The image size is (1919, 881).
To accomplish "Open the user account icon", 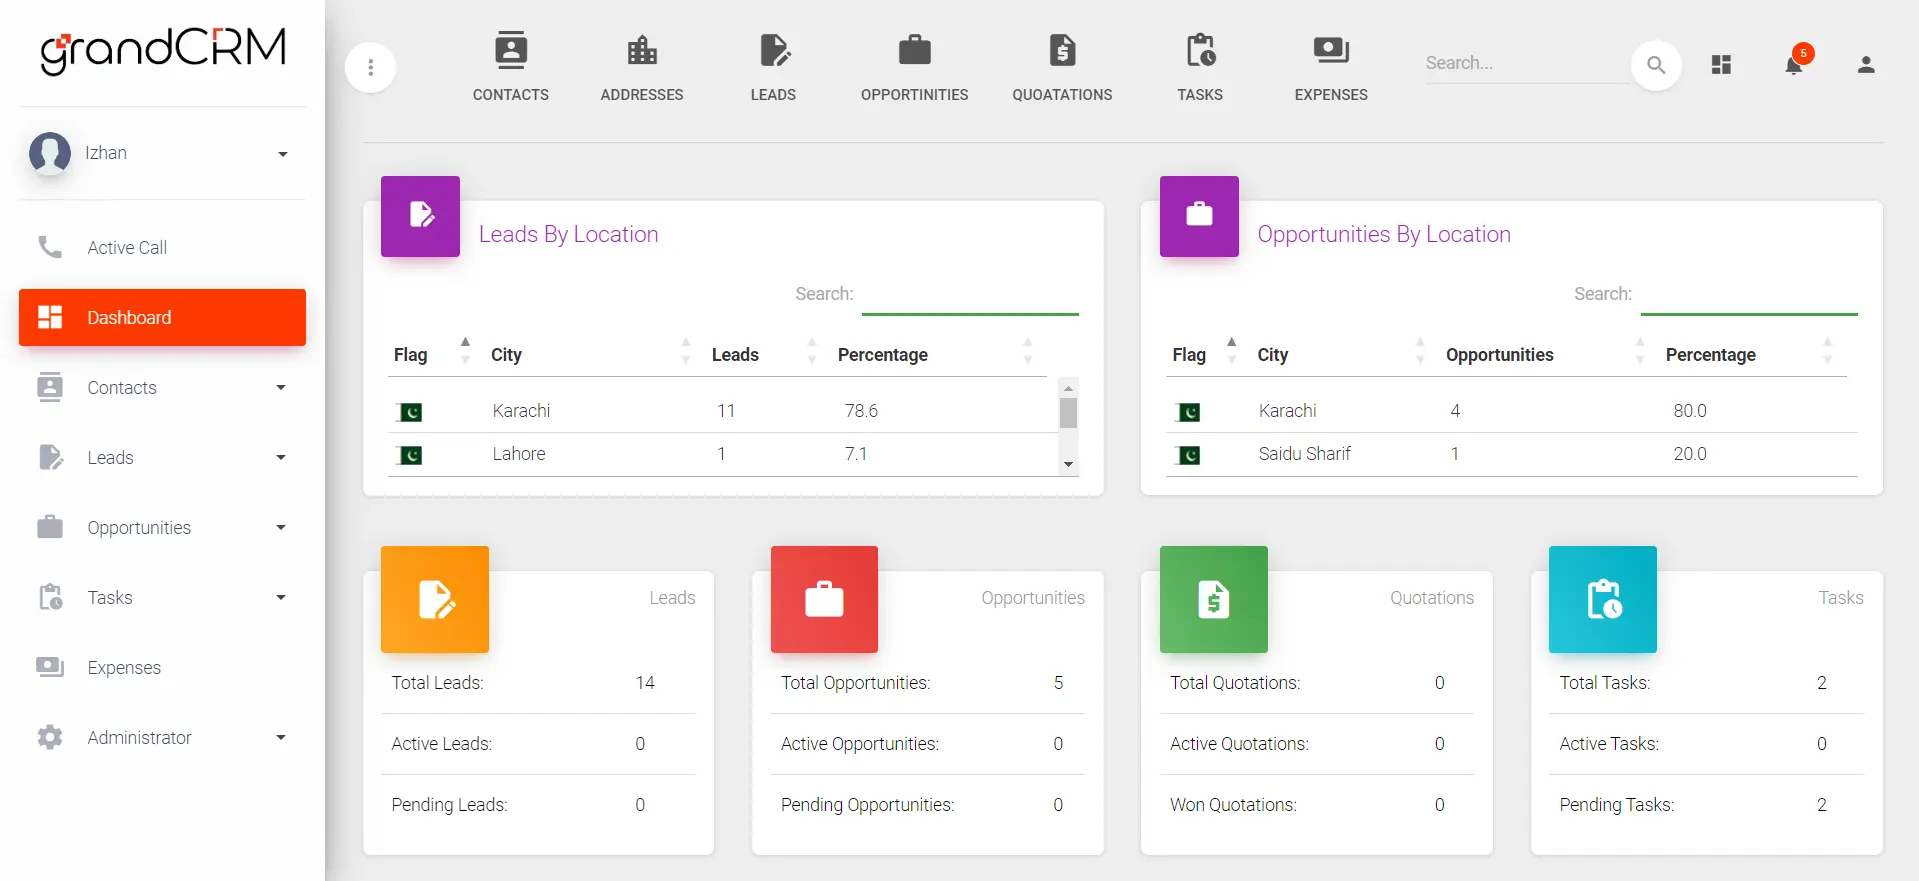I will (1865, 65).
